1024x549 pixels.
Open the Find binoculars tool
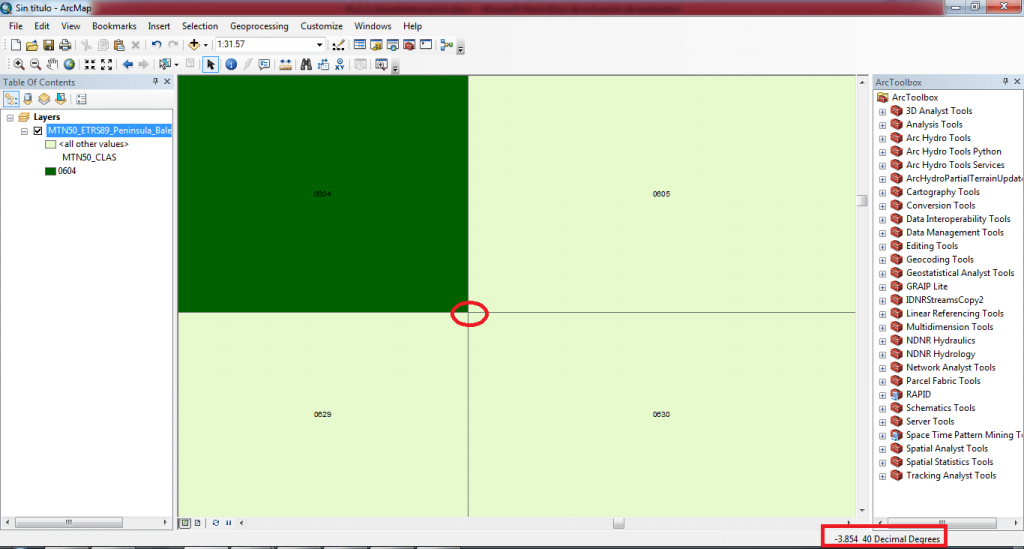[305, 64]
